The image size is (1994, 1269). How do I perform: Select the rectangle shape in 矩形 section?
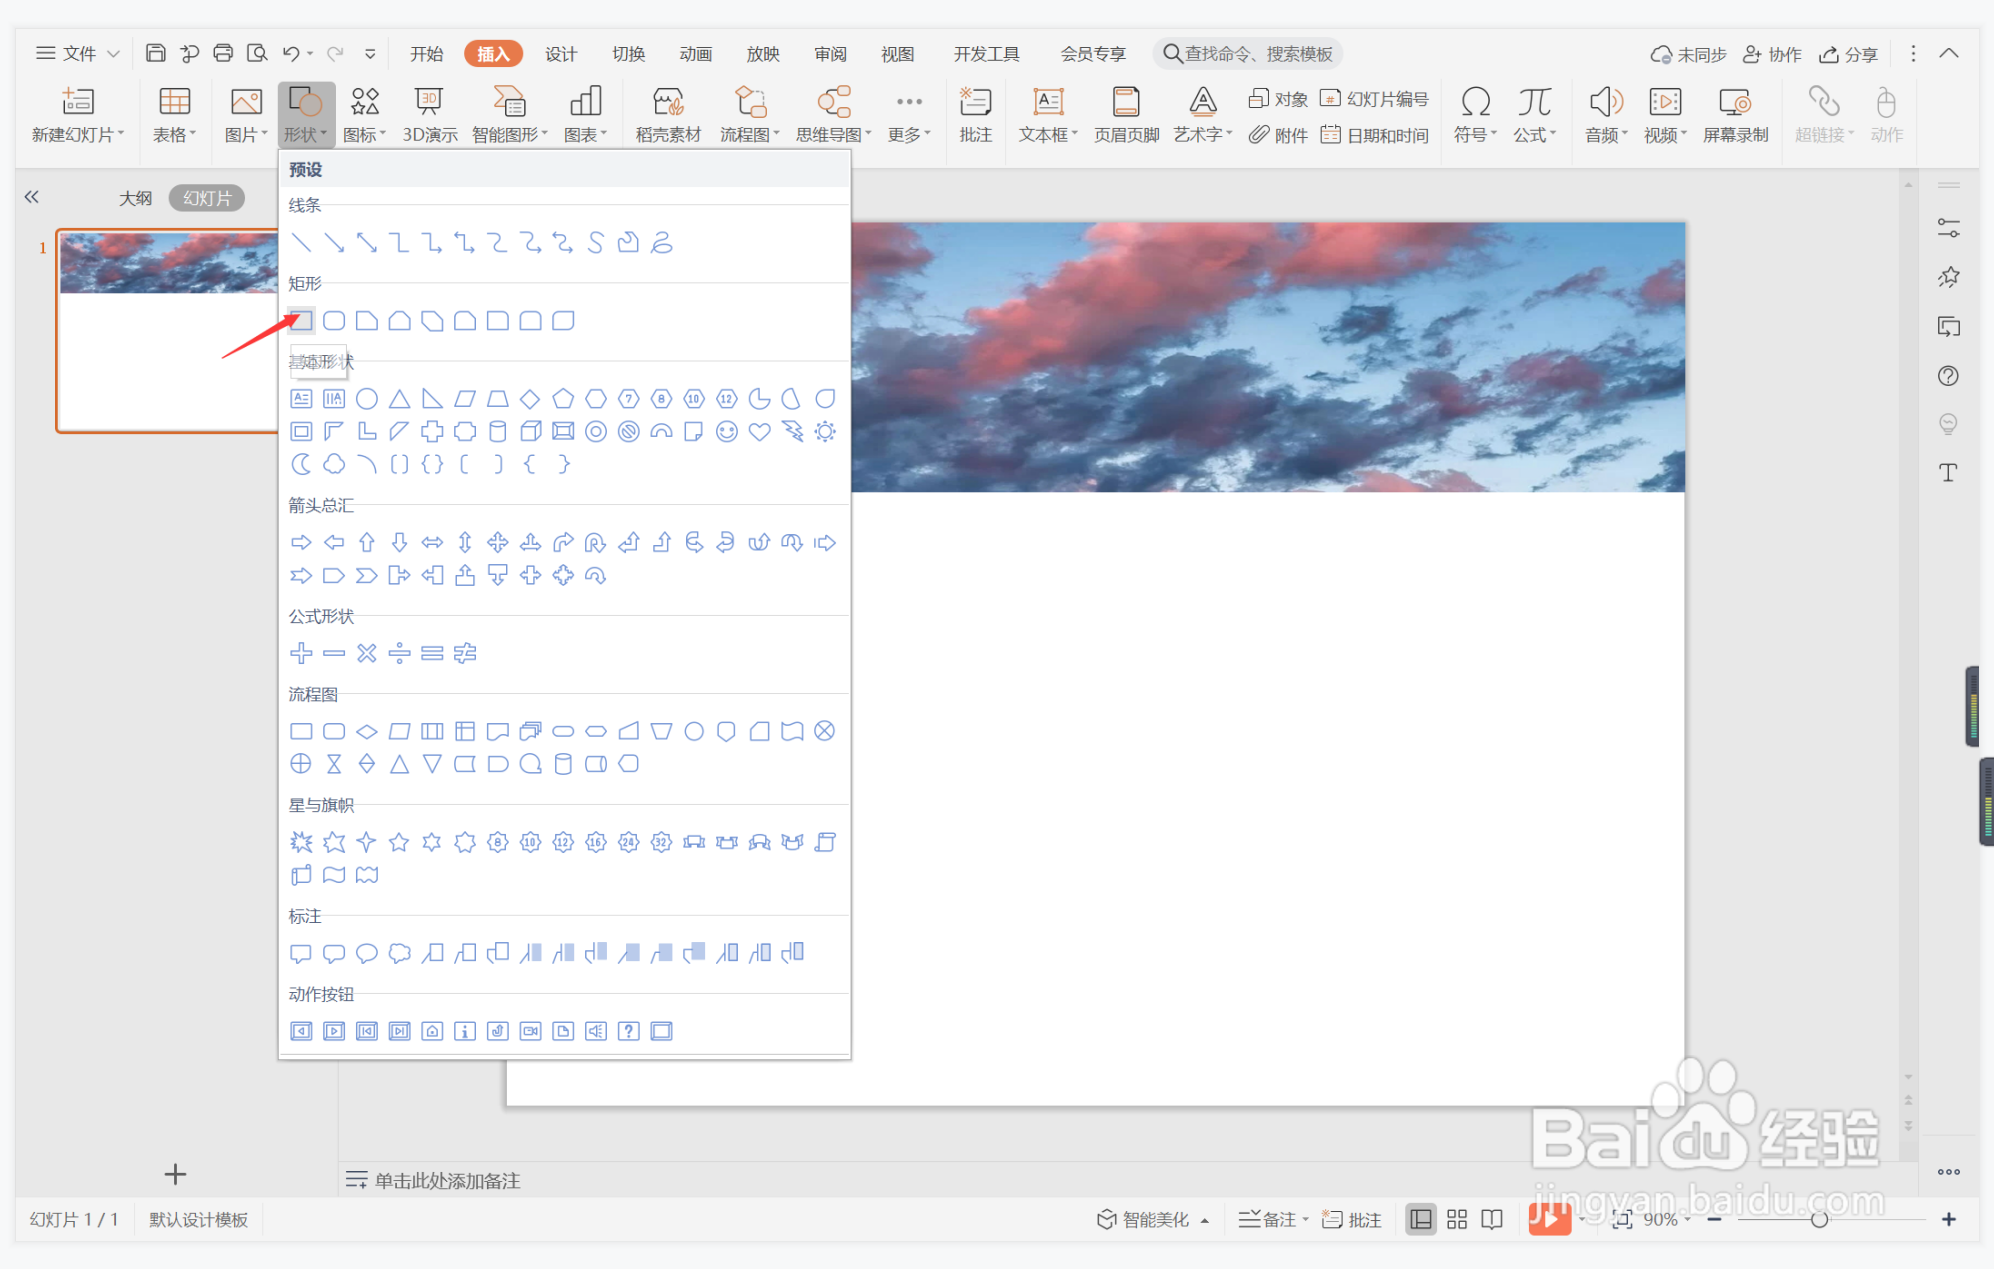[x=301, y=321]
